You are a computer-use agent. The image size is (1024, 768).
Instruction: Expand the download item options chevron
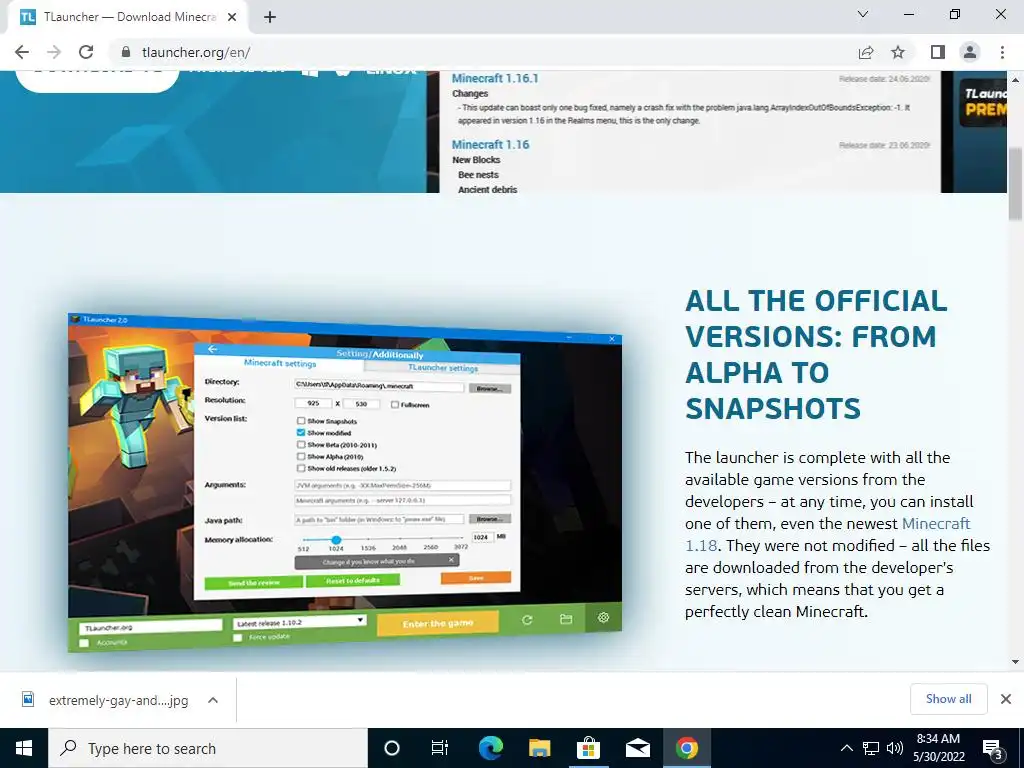click(x=213, y=700)
